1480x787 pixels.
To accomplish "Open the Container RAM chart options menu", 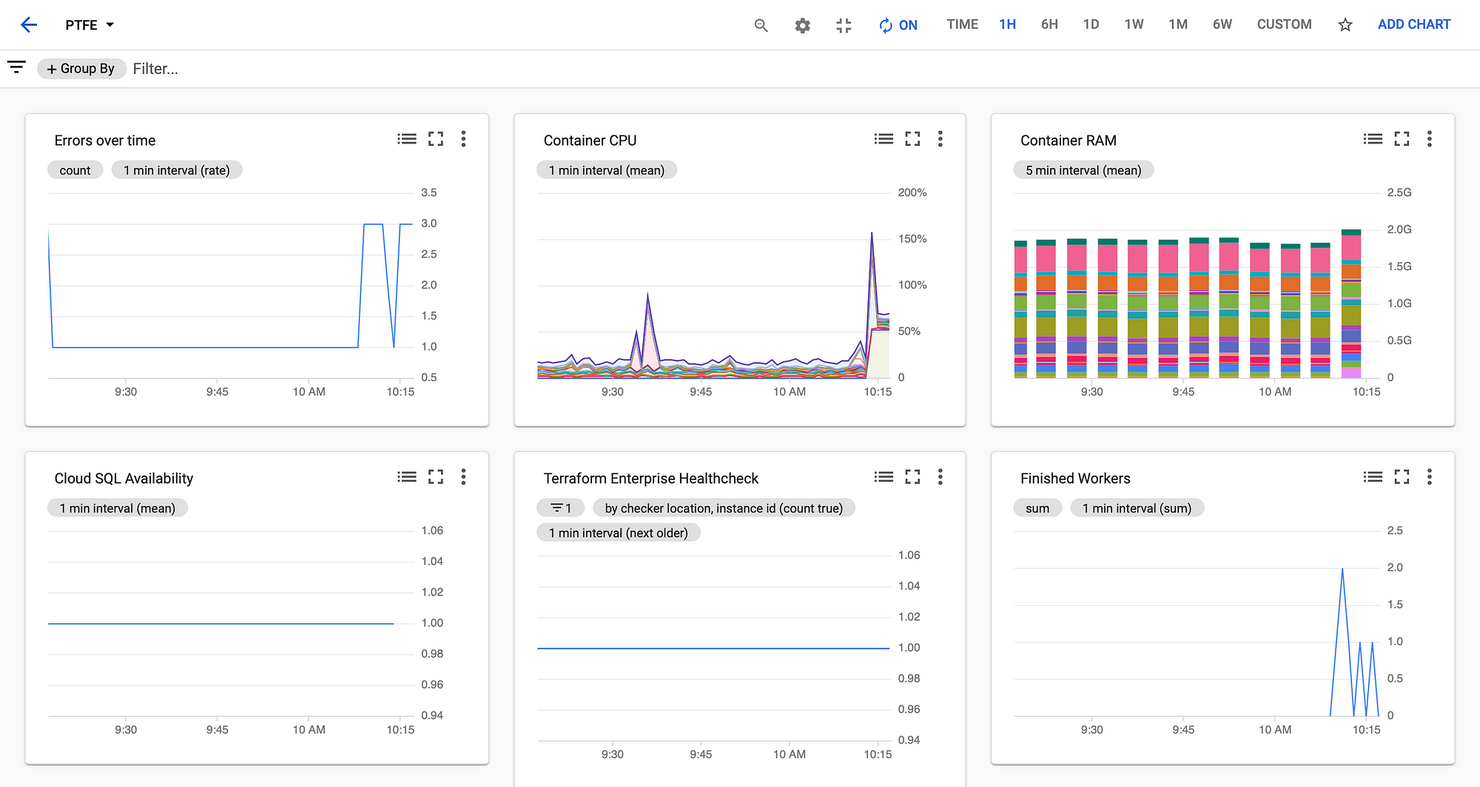I will click(1429, 139).
